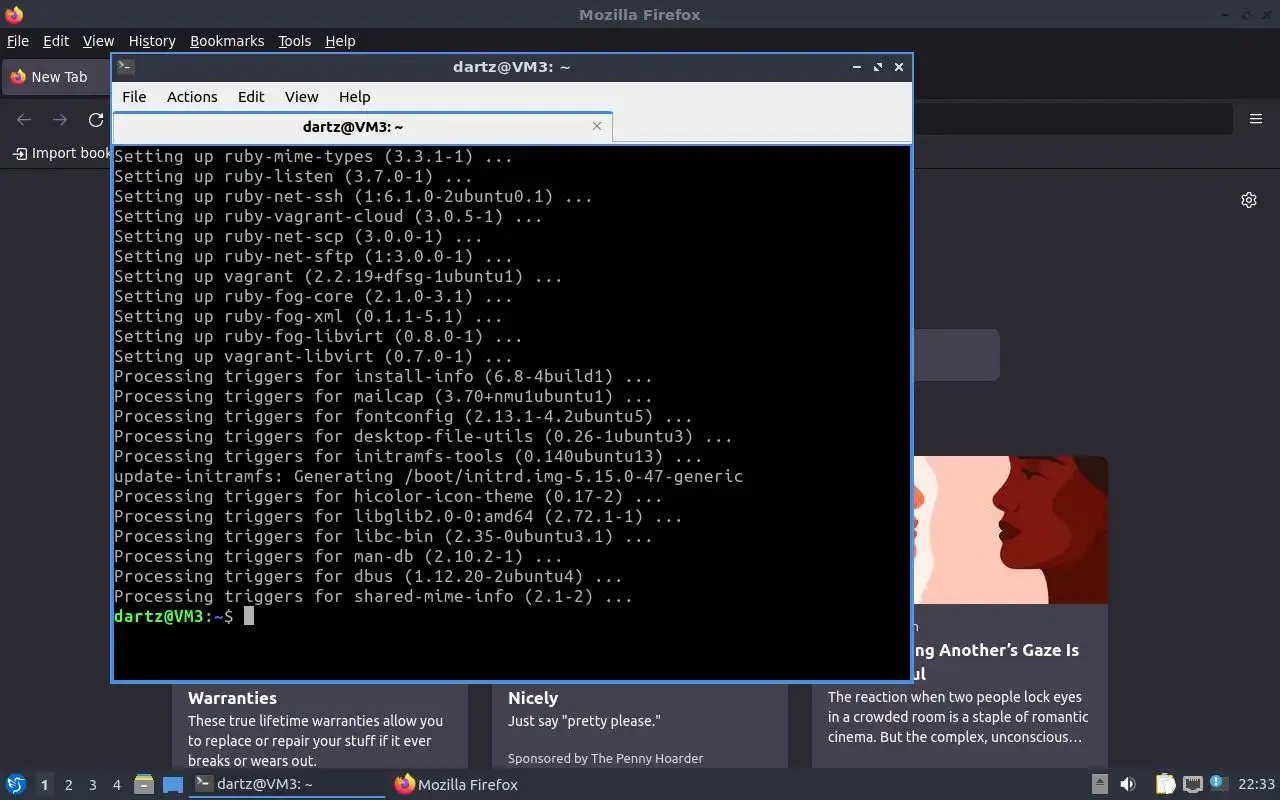Maximize the terminal window
Screen dimensions: 1280x800
[x=878, y=67]
